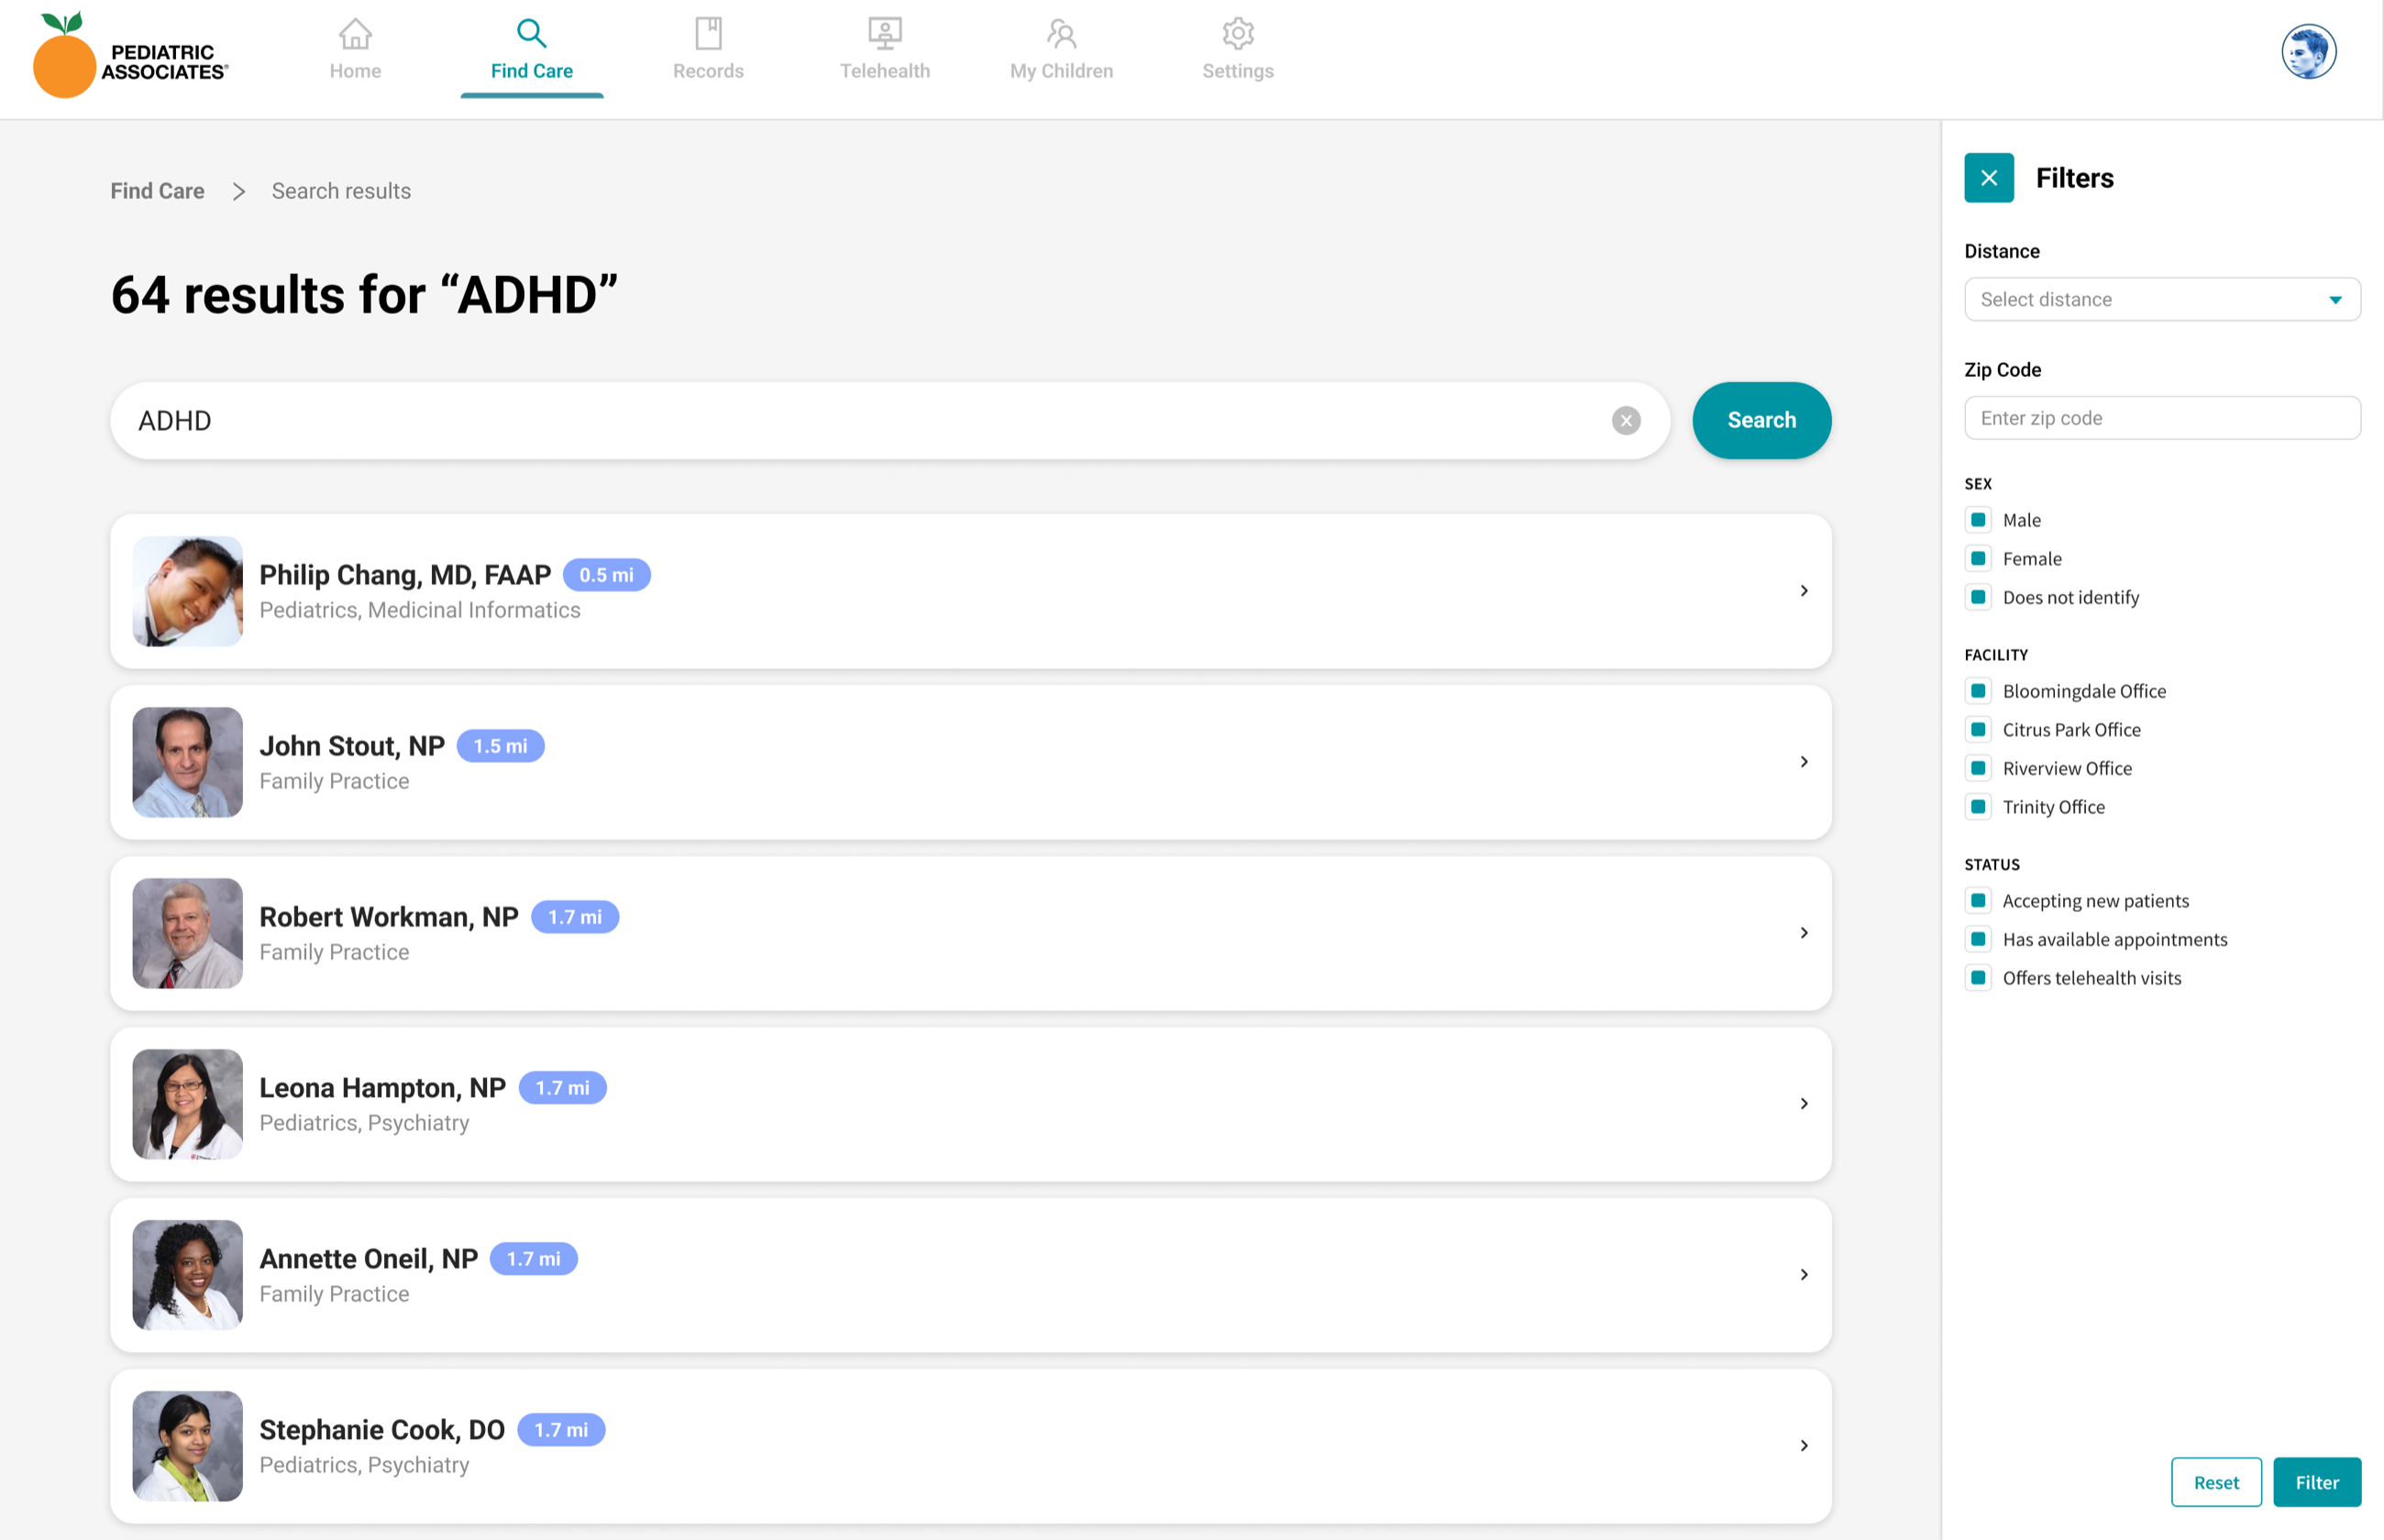Toggle Offers telehealth visits checkbox
The height and width of the screenshot is (1540, 2384).
1977,978
